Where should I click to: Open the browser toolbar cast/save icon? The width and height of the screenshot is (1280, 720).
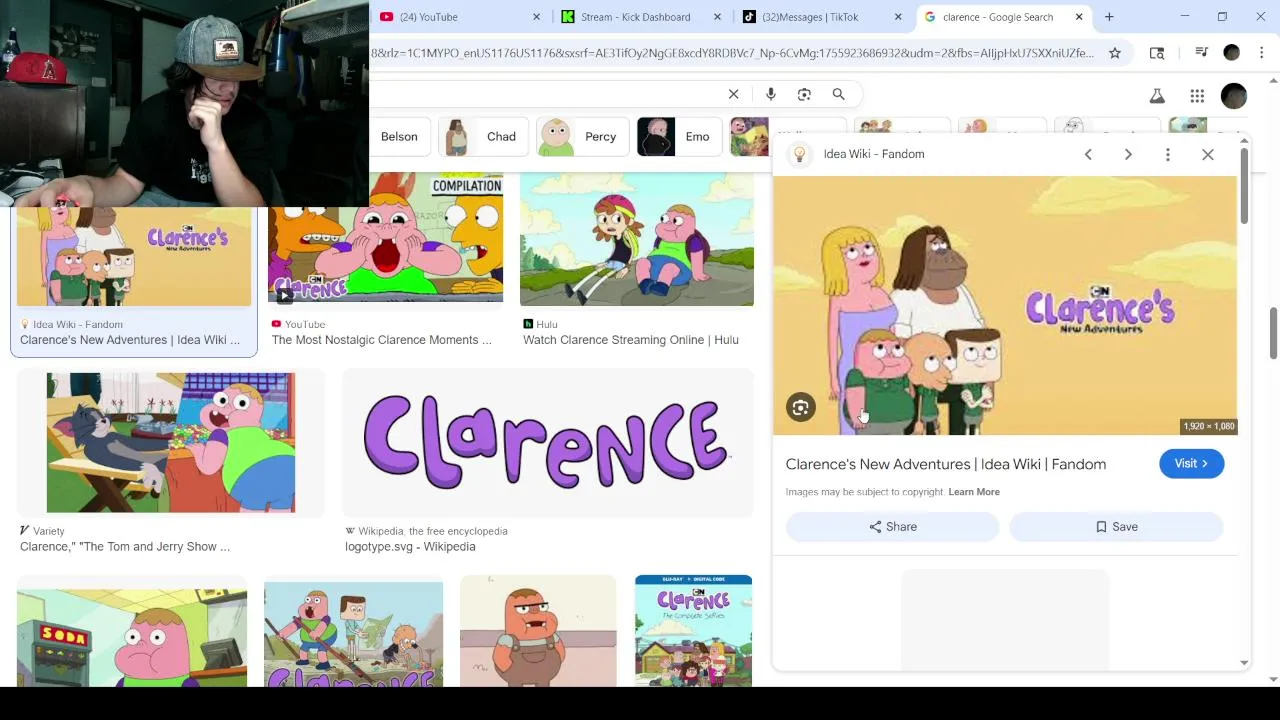click(x=1157, y=53)
